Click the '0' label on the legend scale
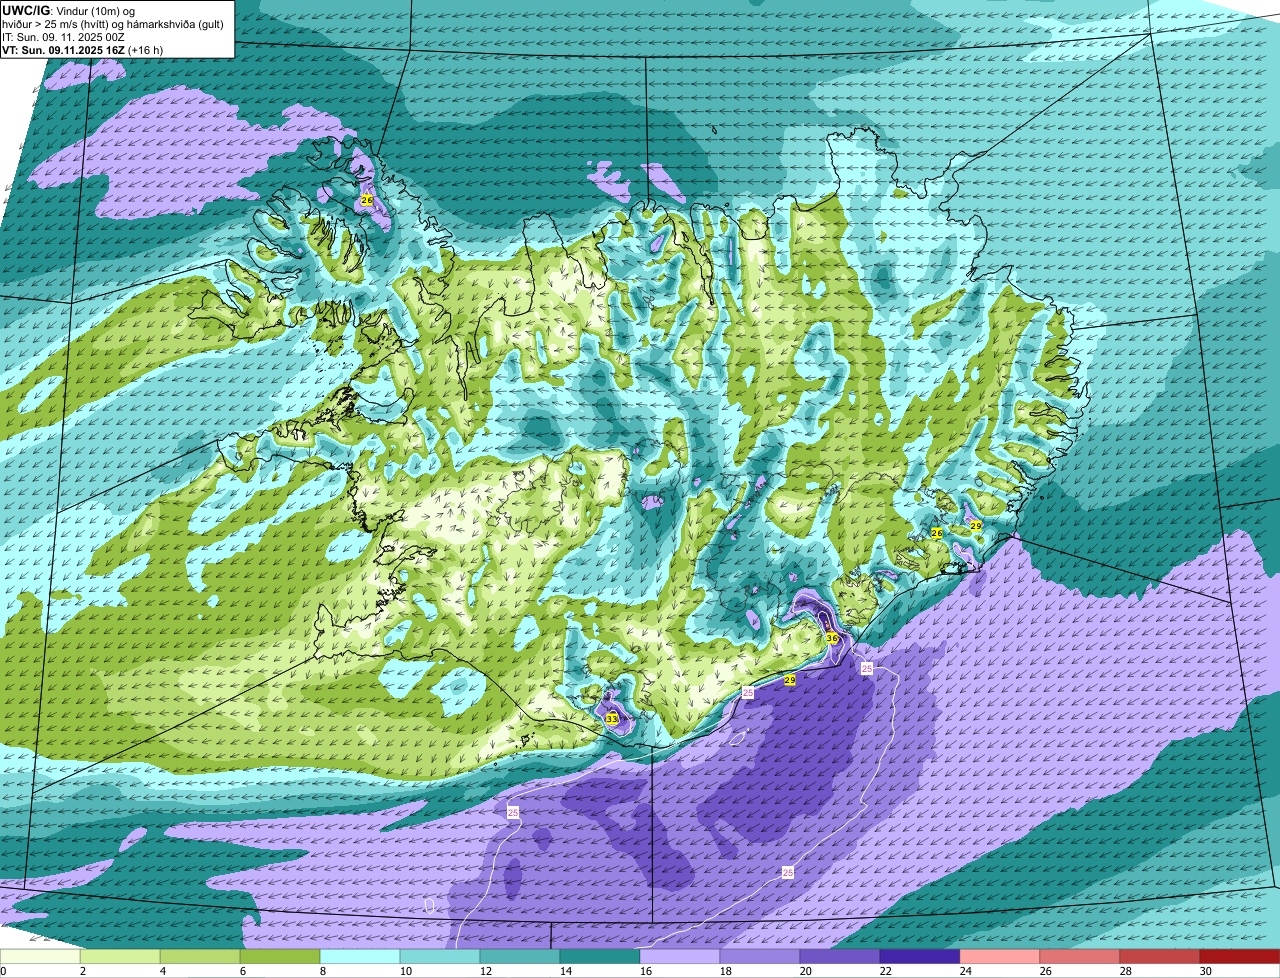 coord(3,972)
